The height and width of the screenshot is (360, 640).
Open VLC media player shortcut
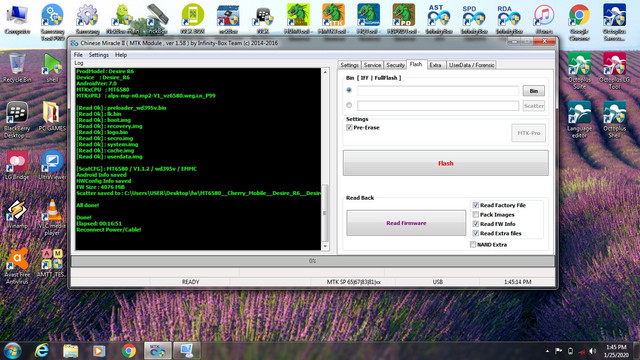pyautogui.click(x=52, y=216)
